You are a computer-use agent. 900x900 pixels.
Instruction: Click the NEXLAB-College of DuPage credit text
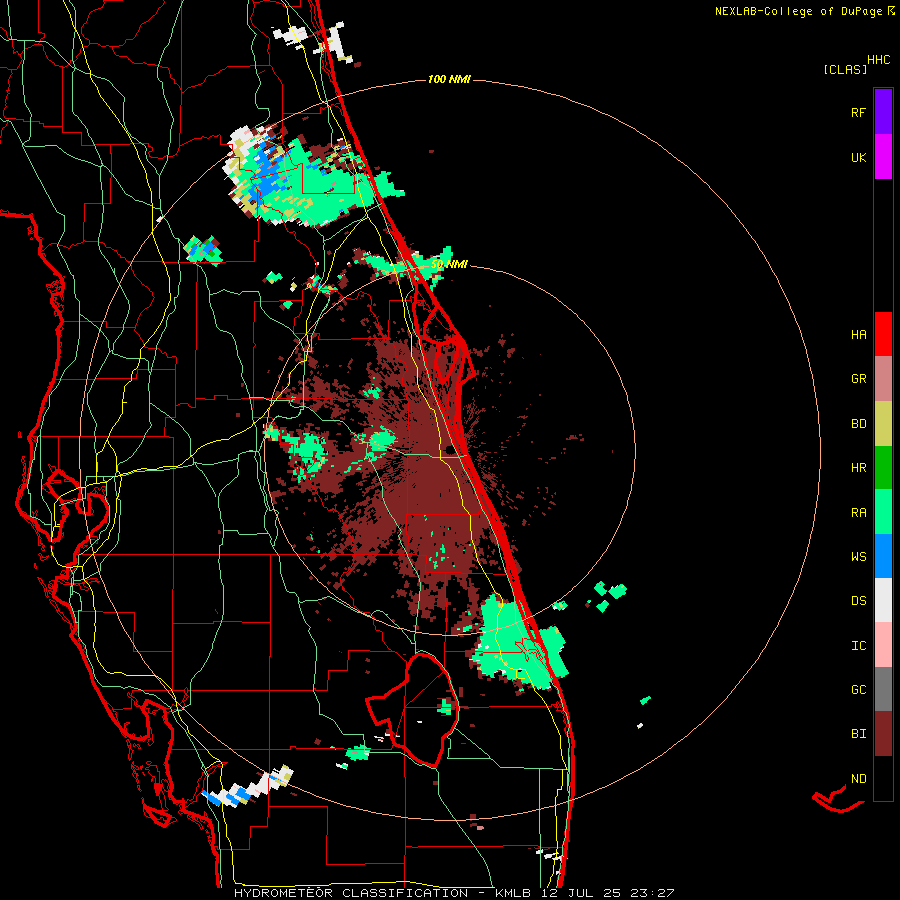tap(798, 11)
